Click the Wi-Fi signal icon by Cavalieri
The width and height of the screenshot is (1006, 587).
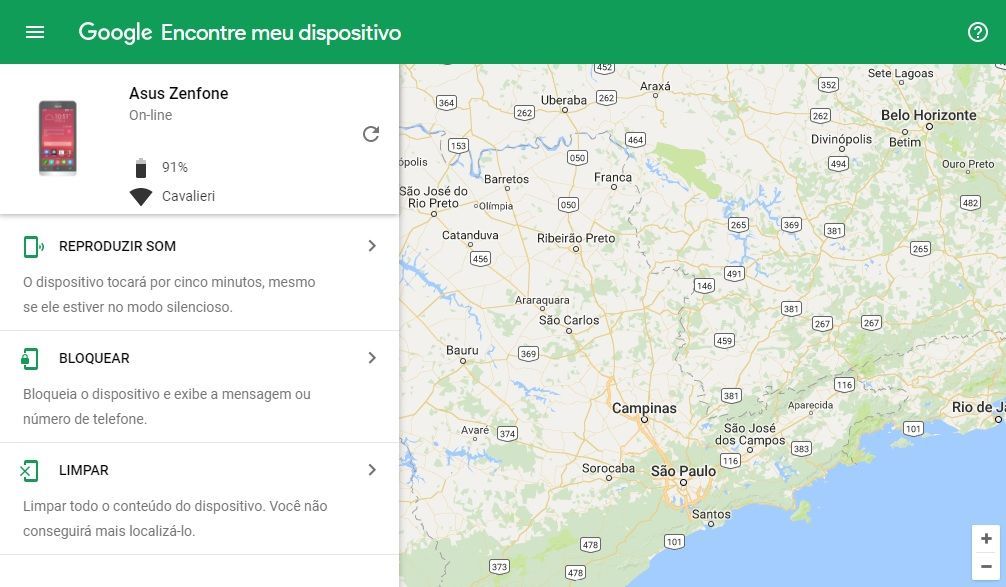tap(141, 196)
